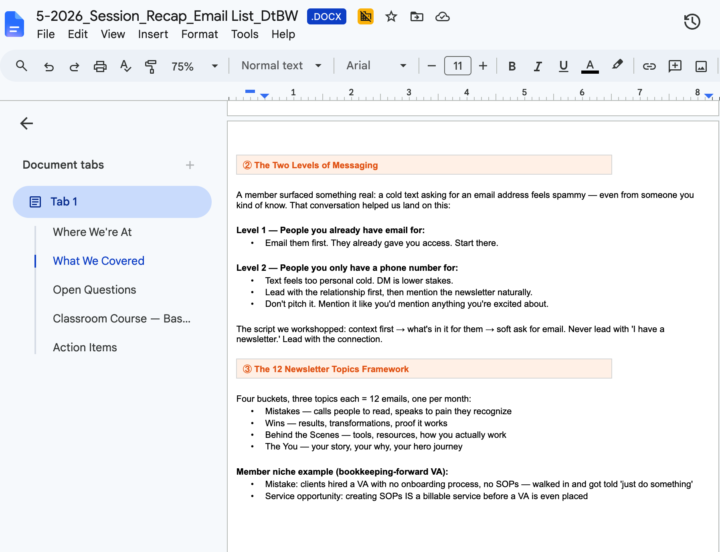Toggle bold formatting

point(512,67)
